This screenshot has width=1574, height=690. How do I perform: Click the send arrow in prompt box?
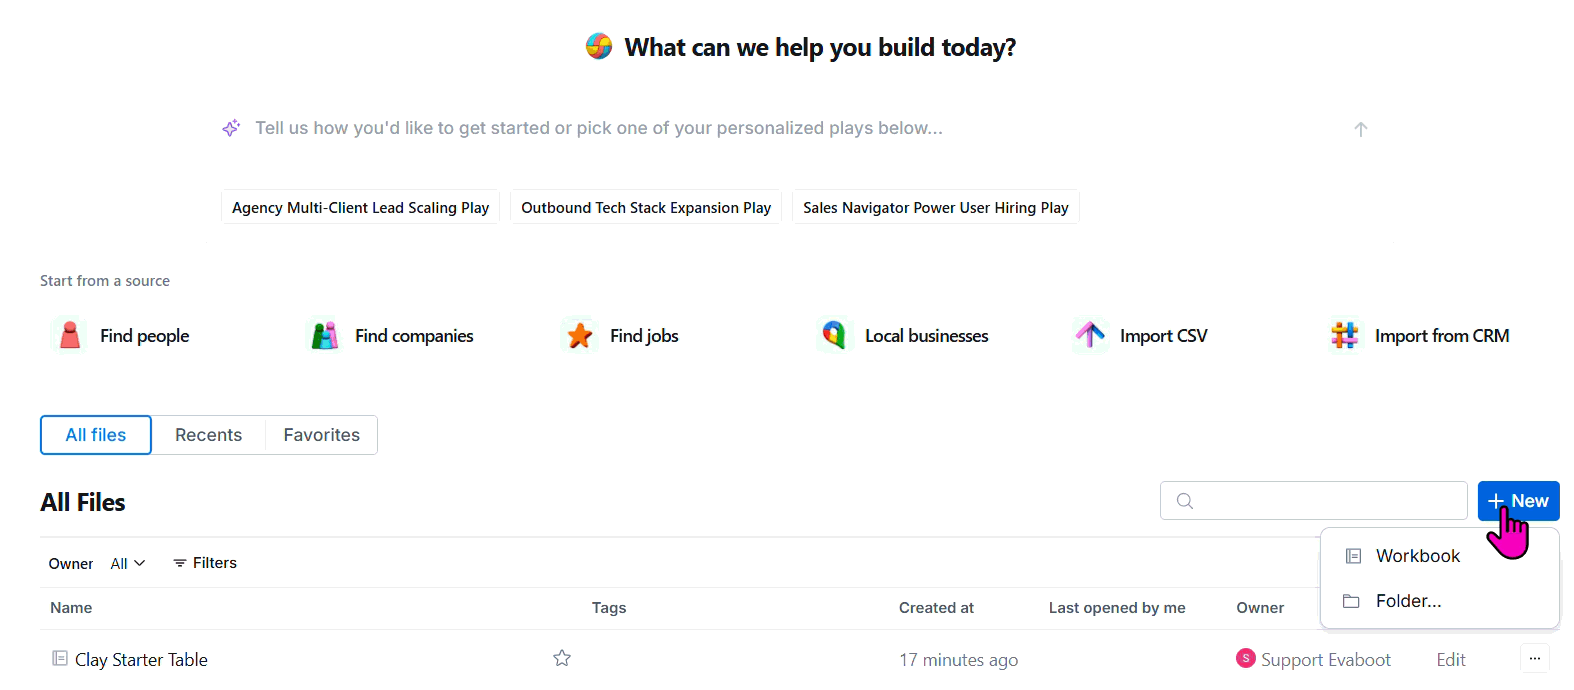[1361, 129]
